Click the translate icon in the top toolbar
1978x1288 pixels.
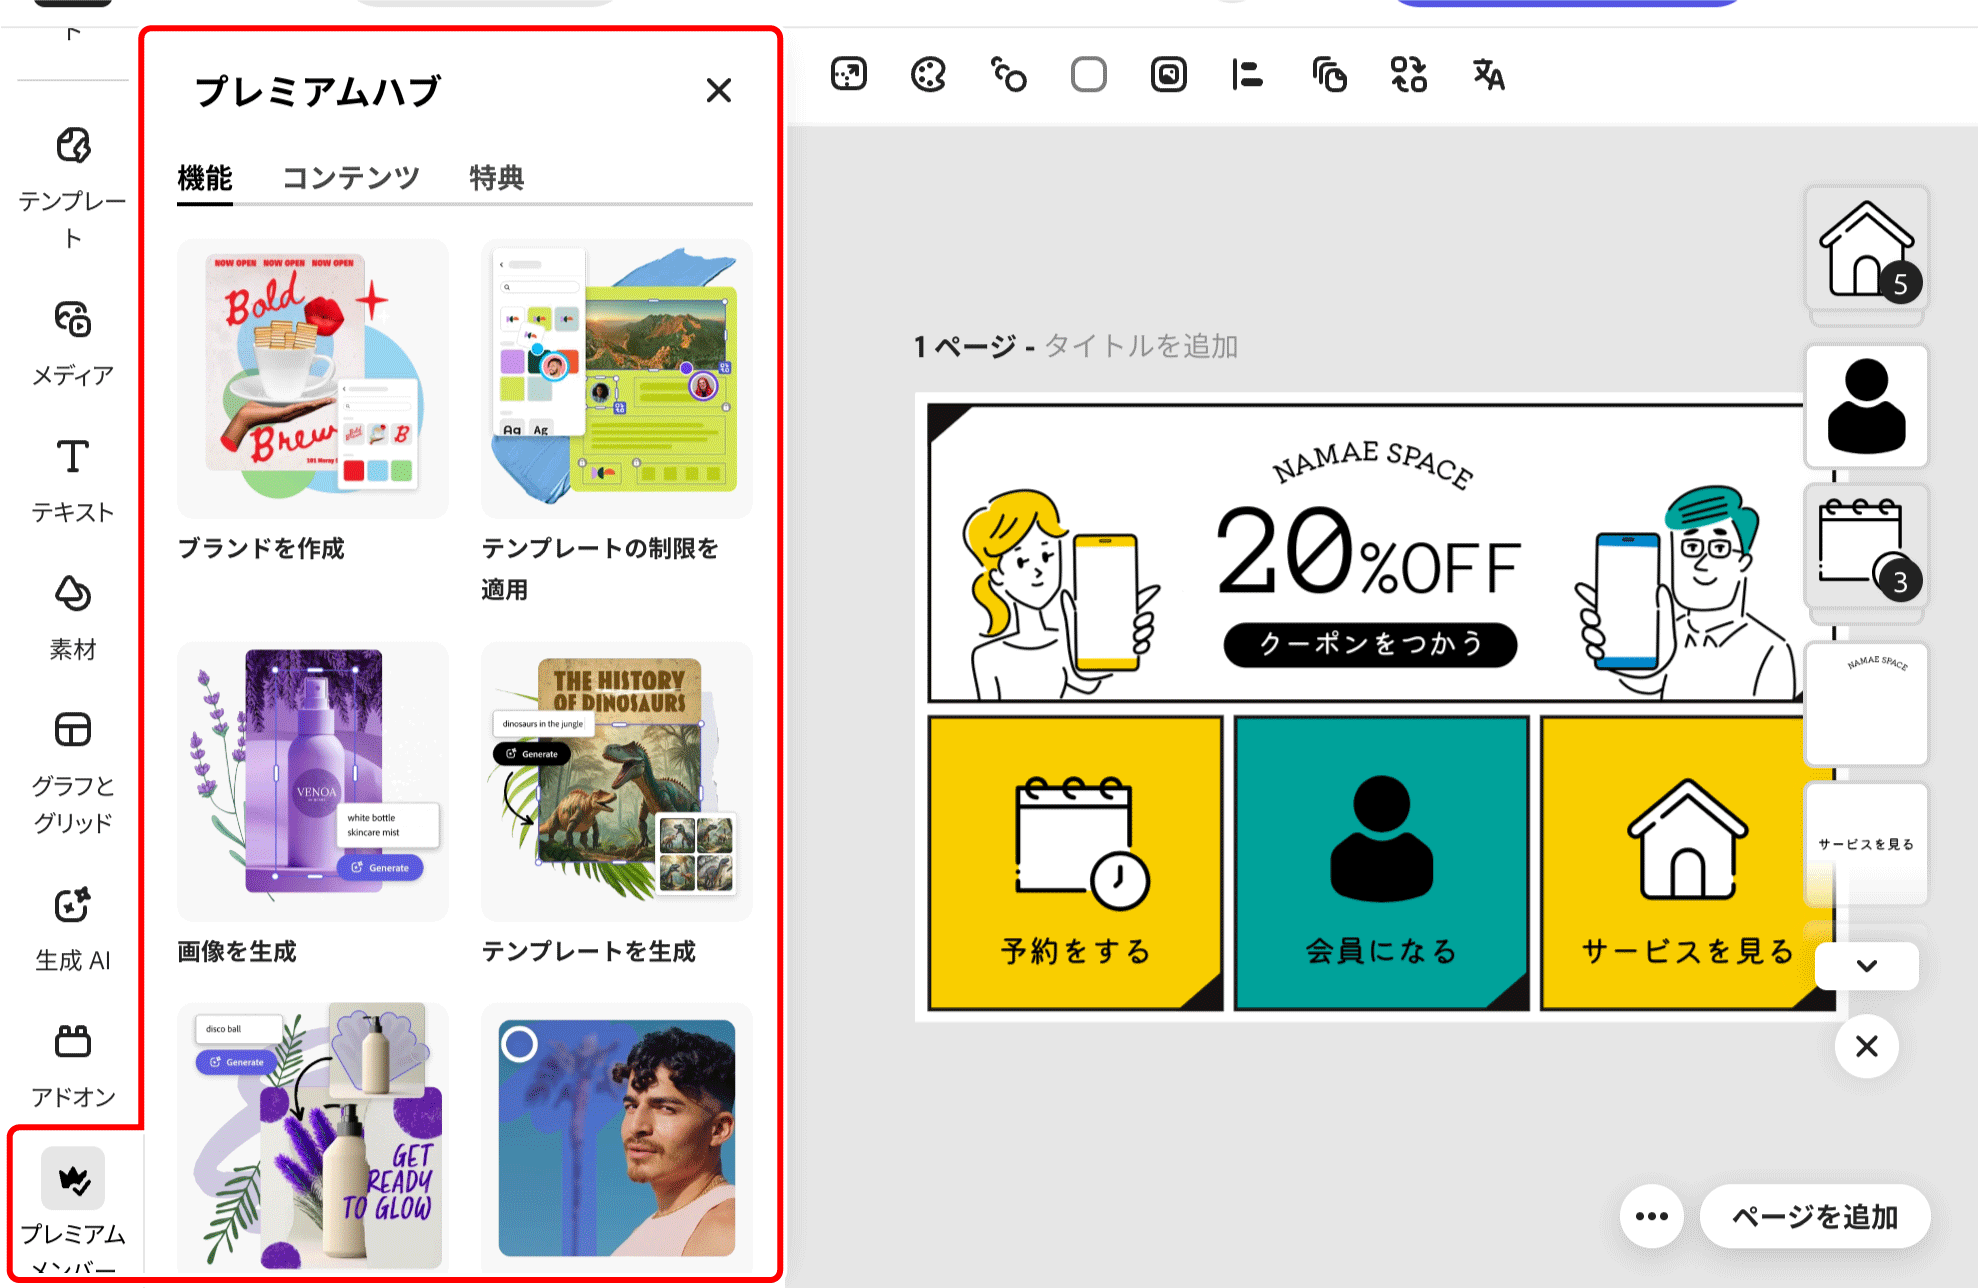[x=1486, y=74]
